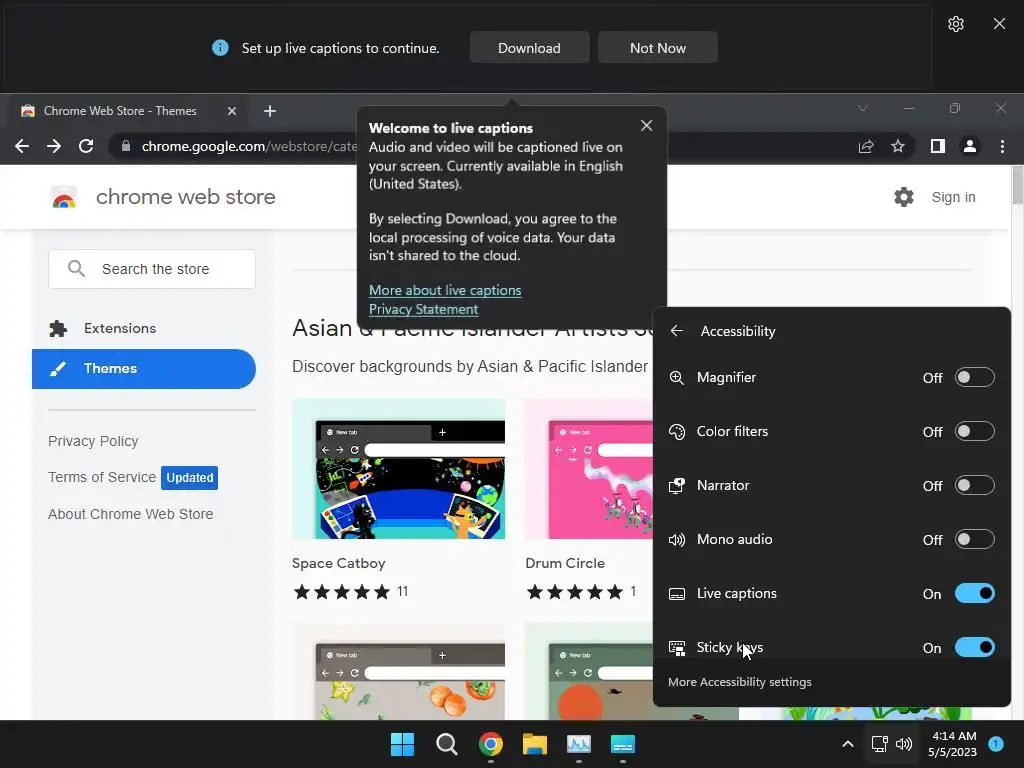1024x768 pixels.
Task: Go back in Chrome
Action: click(22, 146)
